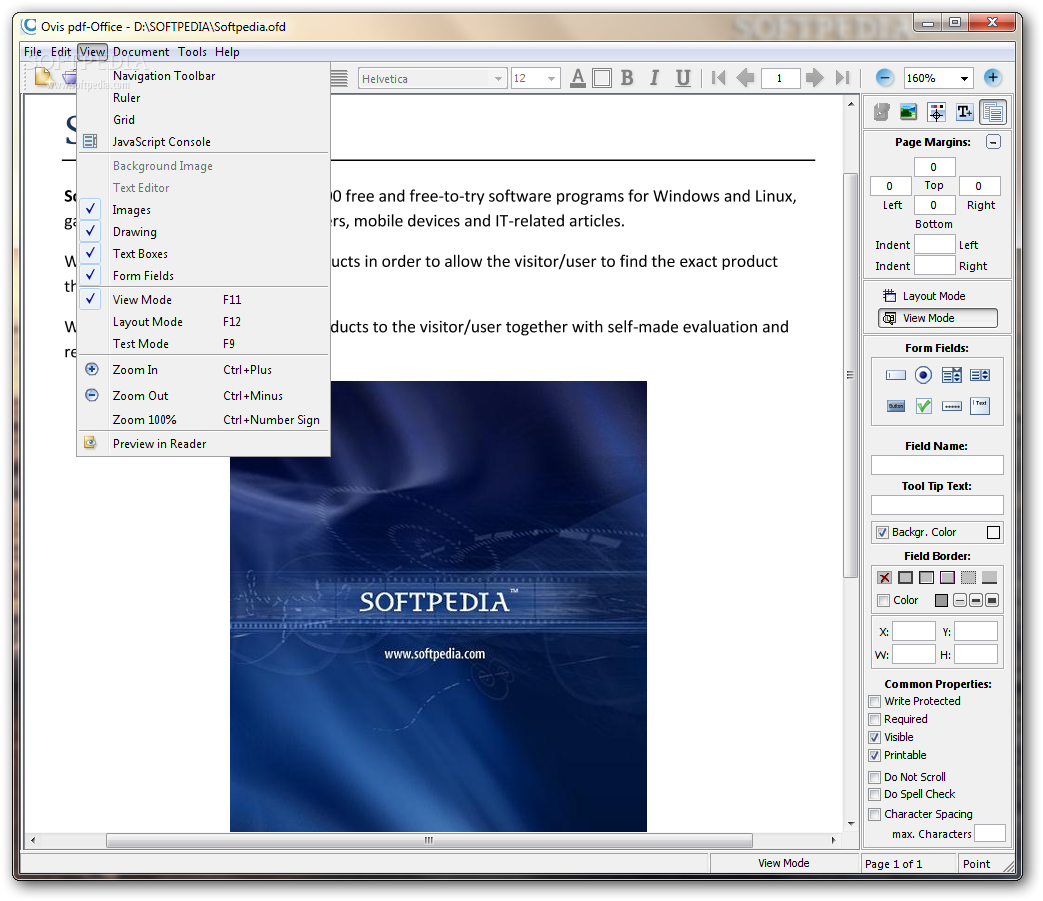Image resolution: width=1043 pixels, height=901 pixels.
Task: Check the Required property
Action: click(x=875, y=719)
